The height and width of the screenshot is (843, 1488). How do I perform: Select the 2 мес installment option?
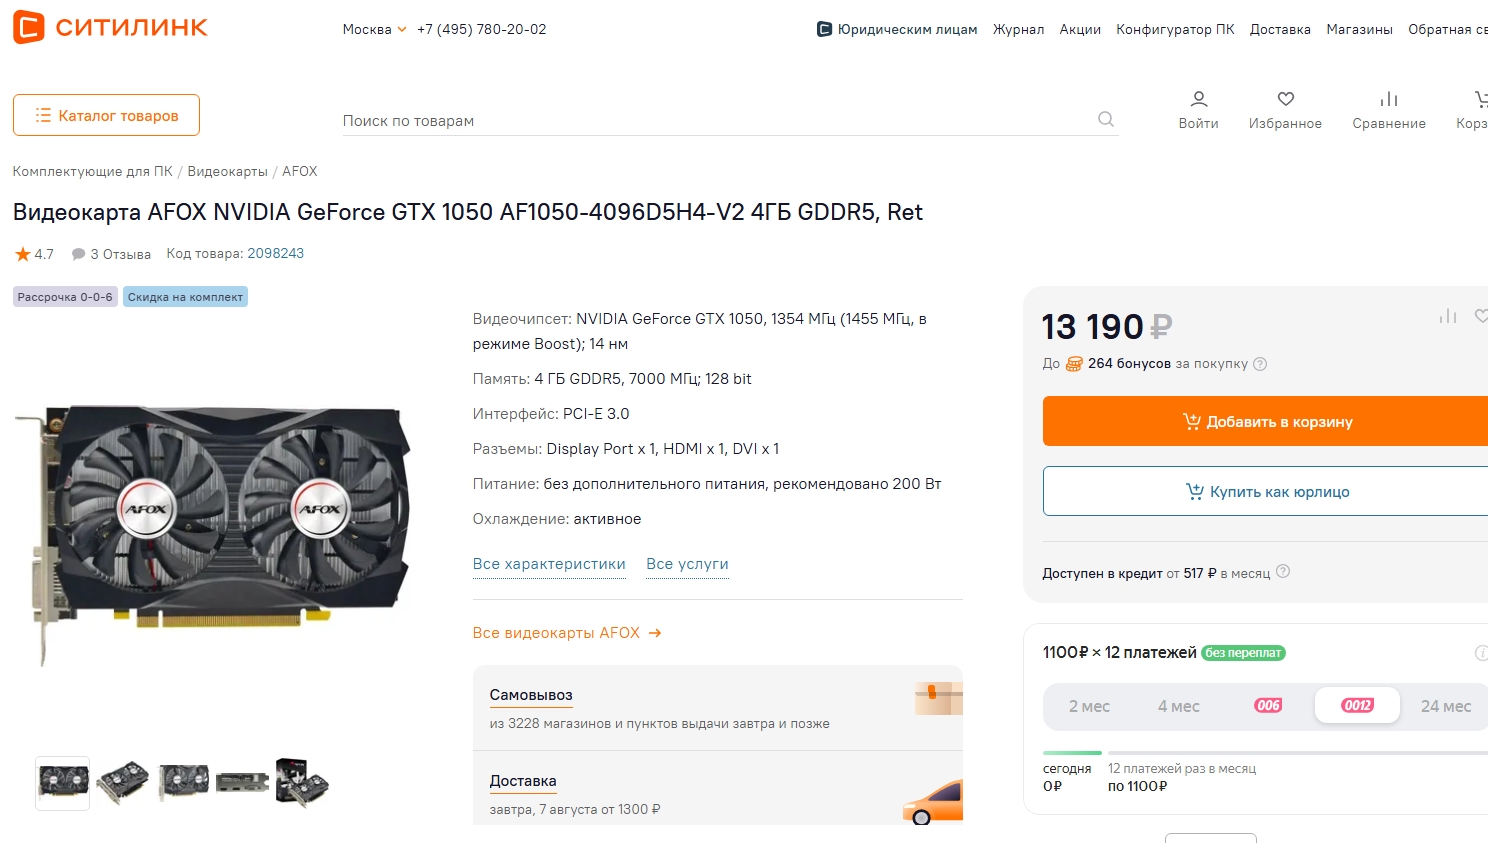coord(1089,706)
